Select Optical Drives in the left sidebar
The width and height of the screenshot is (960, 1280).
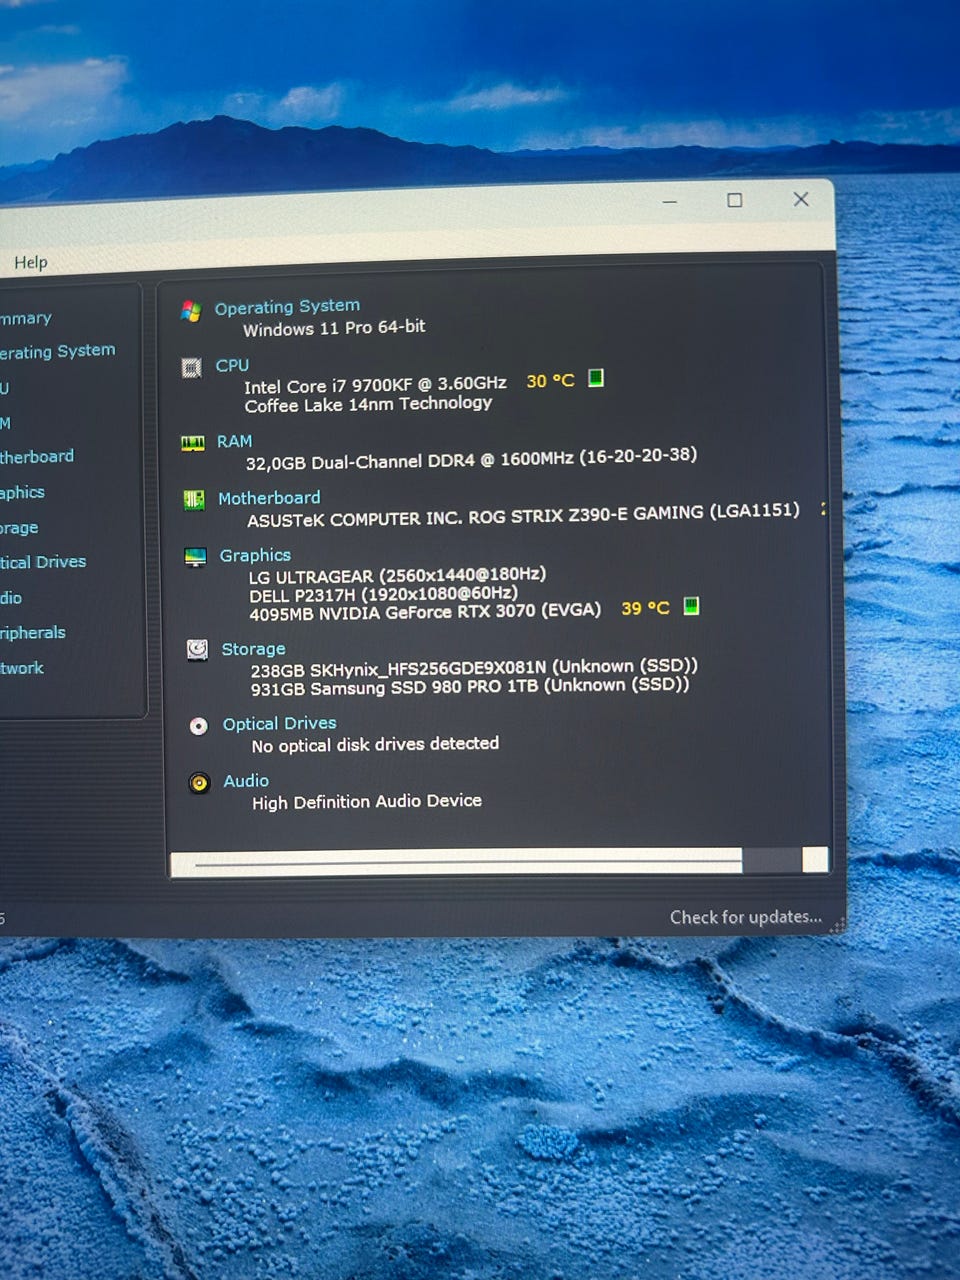[x=43, y=562]
